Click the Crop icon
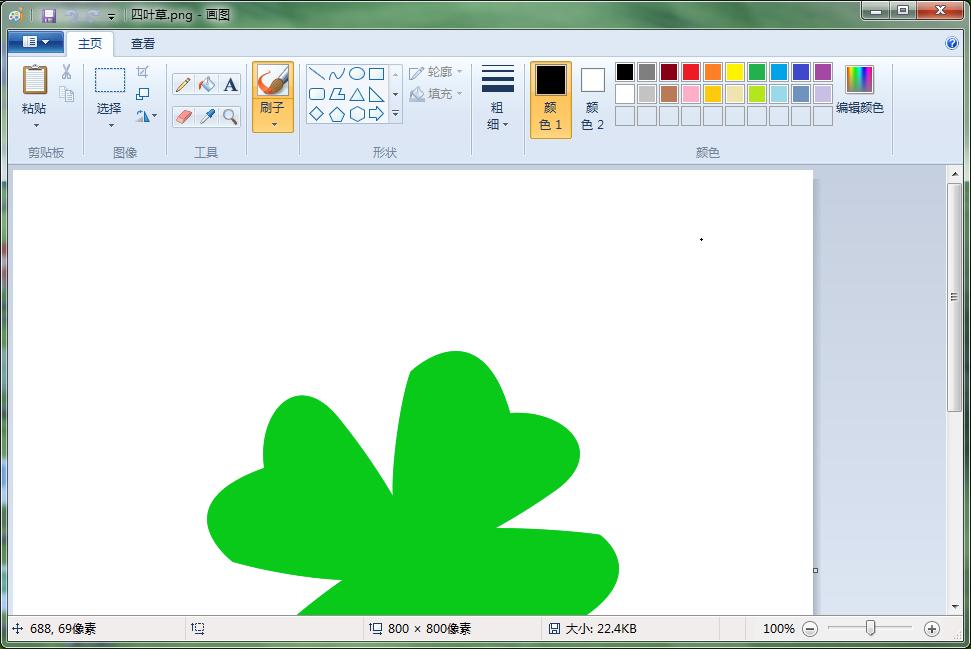 (x=142, y=72)
